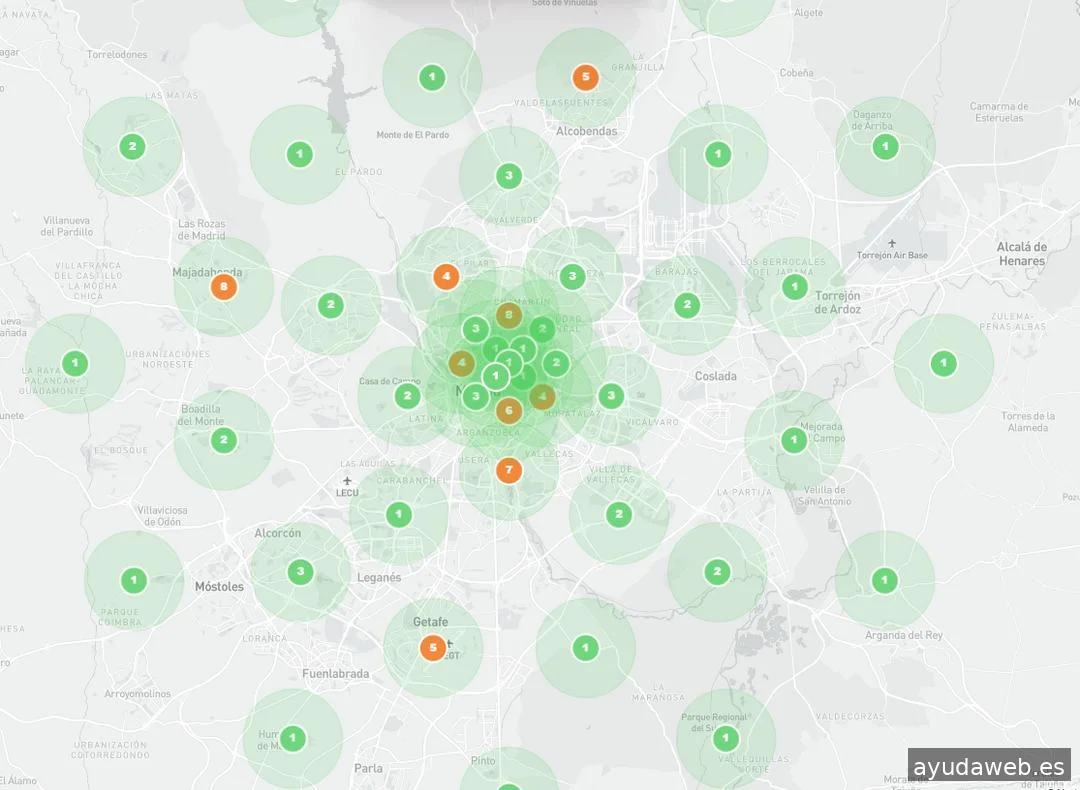Open the green 2 cluster below Barajas
1080x790 pixels.
pyautogui.click(x=686, y=306)
